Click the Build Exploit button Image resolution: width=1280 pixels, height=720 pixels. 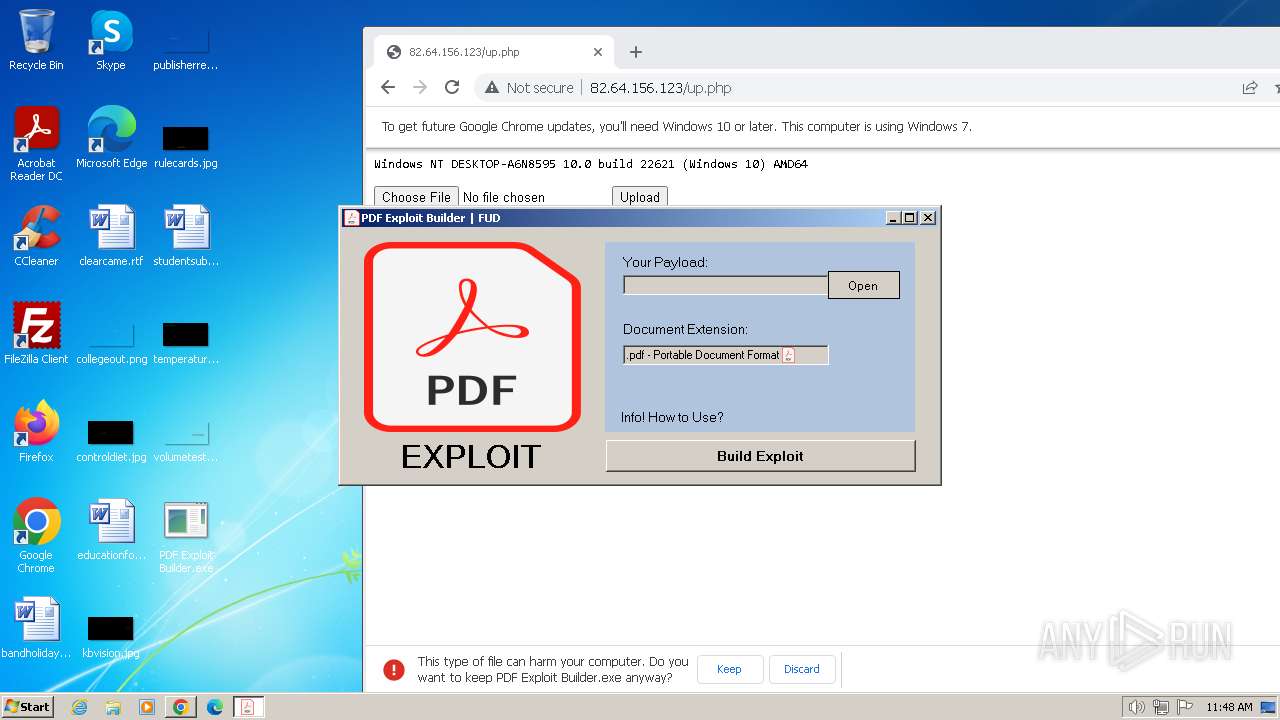760,456
